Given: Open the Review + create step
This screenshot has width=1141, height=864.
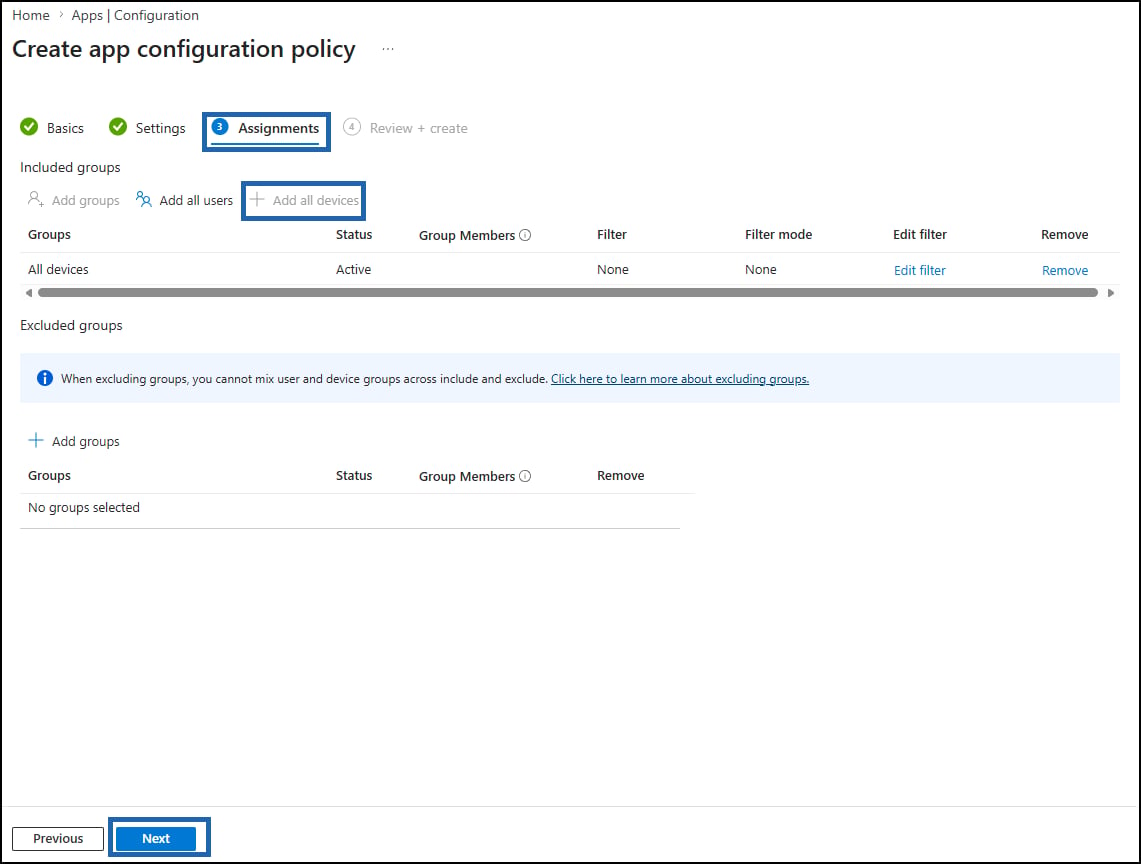Looking at the screenshot, I should (x=405, y=128).
